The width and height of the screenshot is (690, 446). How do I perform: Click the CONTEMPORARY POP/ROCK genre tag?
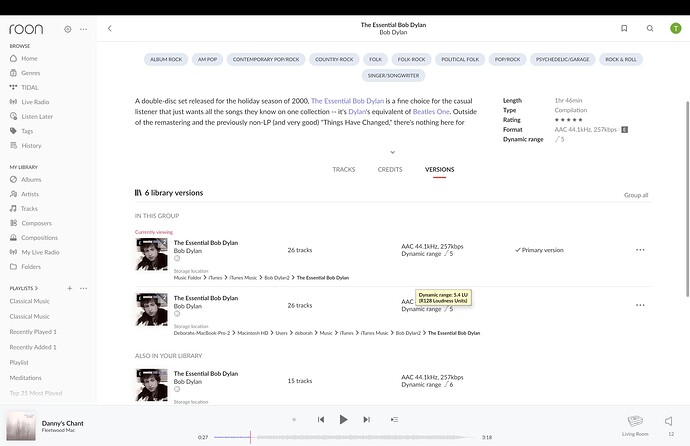(x=266, y=59)
